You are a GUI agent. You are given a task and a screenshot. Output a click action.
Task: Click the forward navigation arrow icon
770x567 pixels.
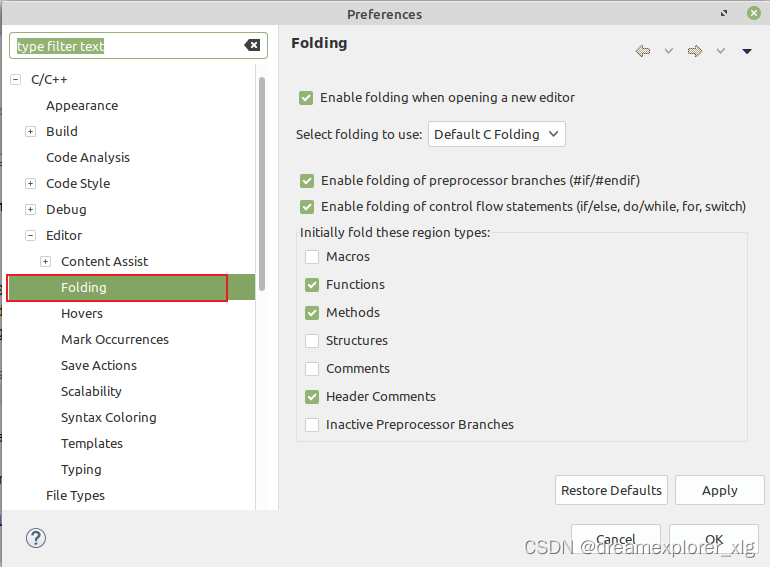coord(695,51)
